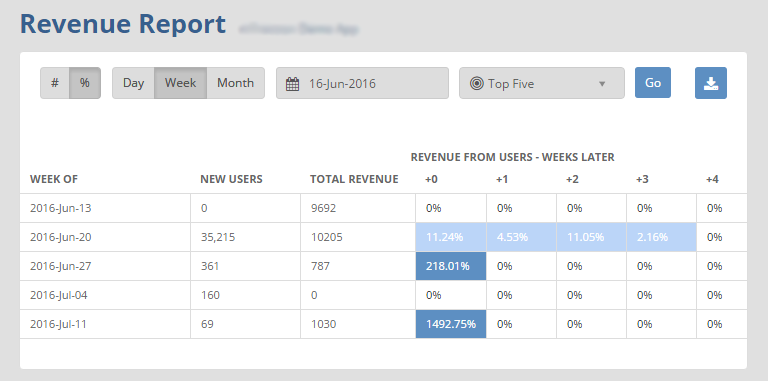Click the target icon beside Top Five
The width and height of the screenshot is (768, 381).
click(476, 84)
